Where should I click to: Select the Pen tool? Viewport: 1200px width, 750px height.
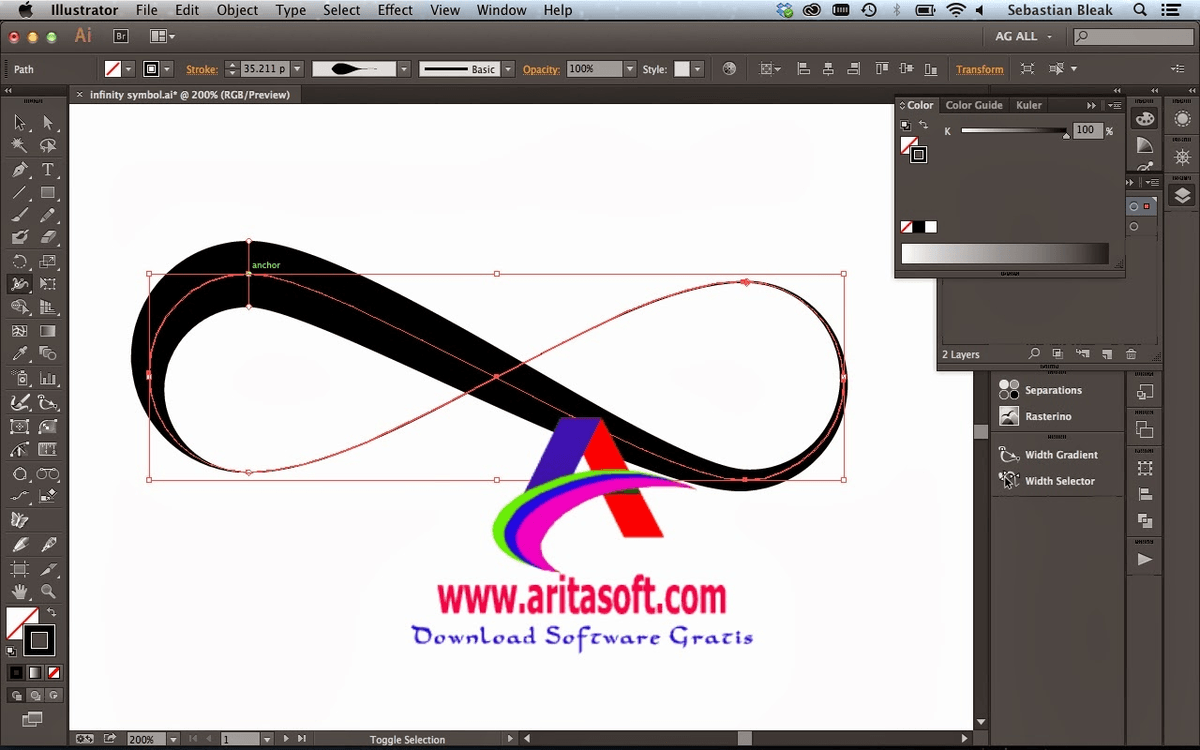click(19, 170)
